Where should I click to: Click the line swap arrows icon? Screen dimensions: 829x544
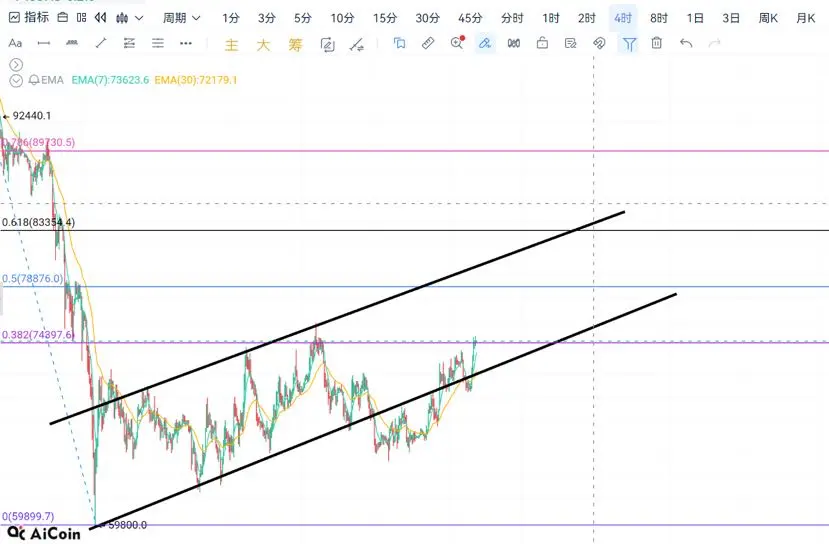pyautogui.click(x=357, y=45)
